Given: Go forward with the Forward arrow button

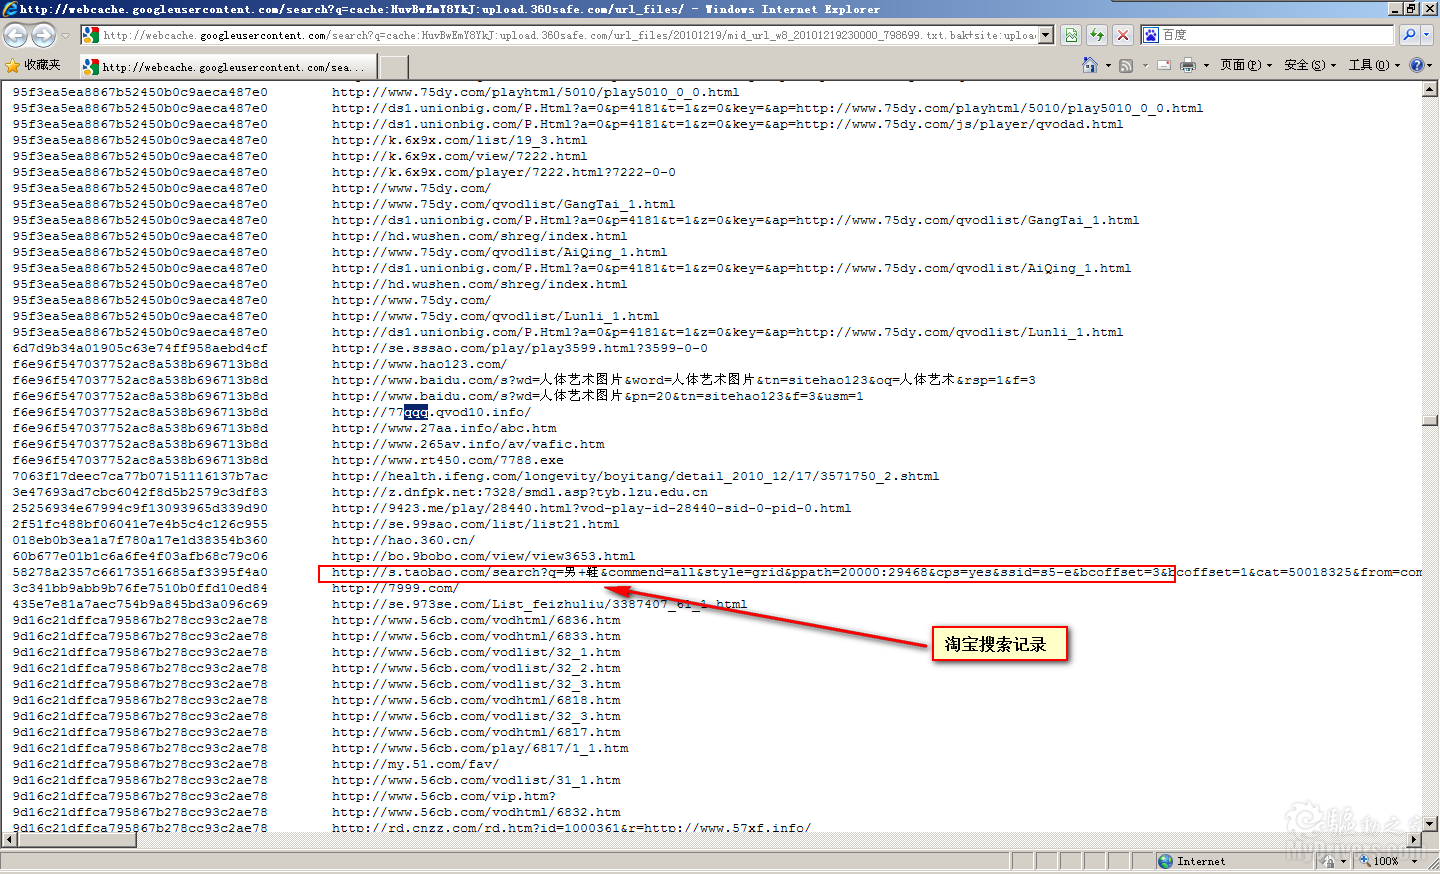Looking at the screenshot, I should click(43, 35).
